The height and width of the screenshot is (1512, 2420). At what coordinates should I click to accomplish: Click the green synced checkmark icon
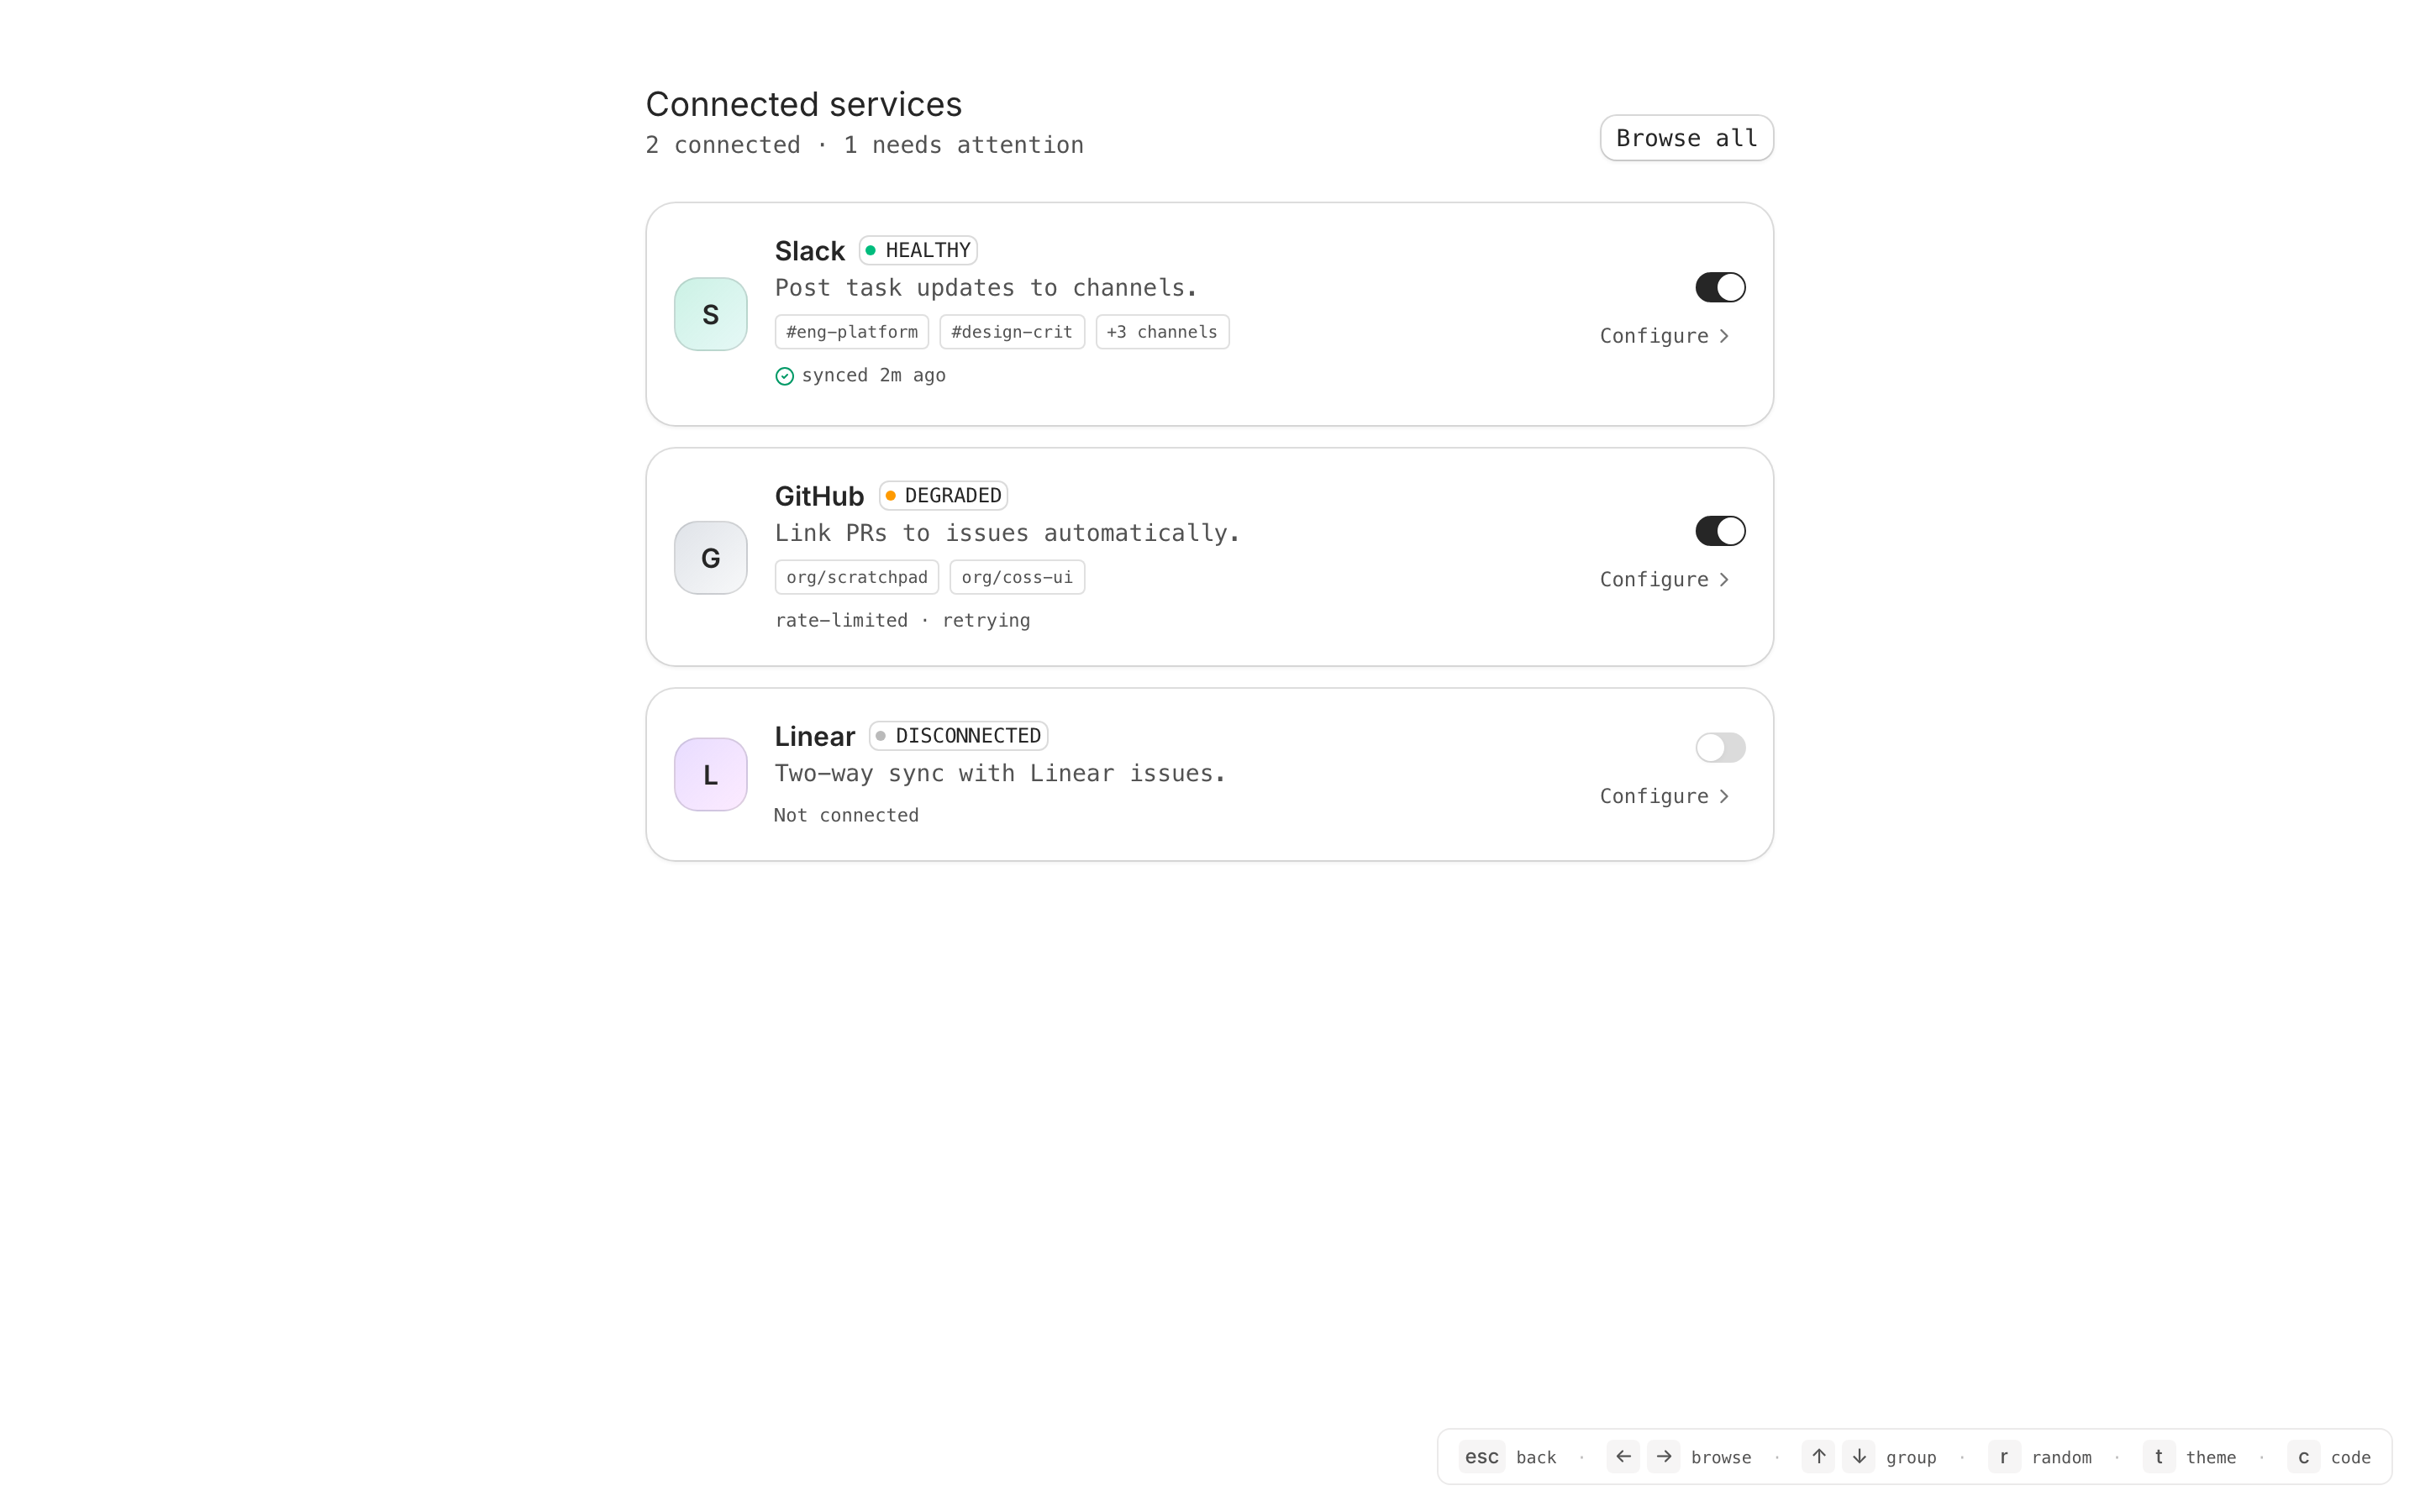coord(784,376)
